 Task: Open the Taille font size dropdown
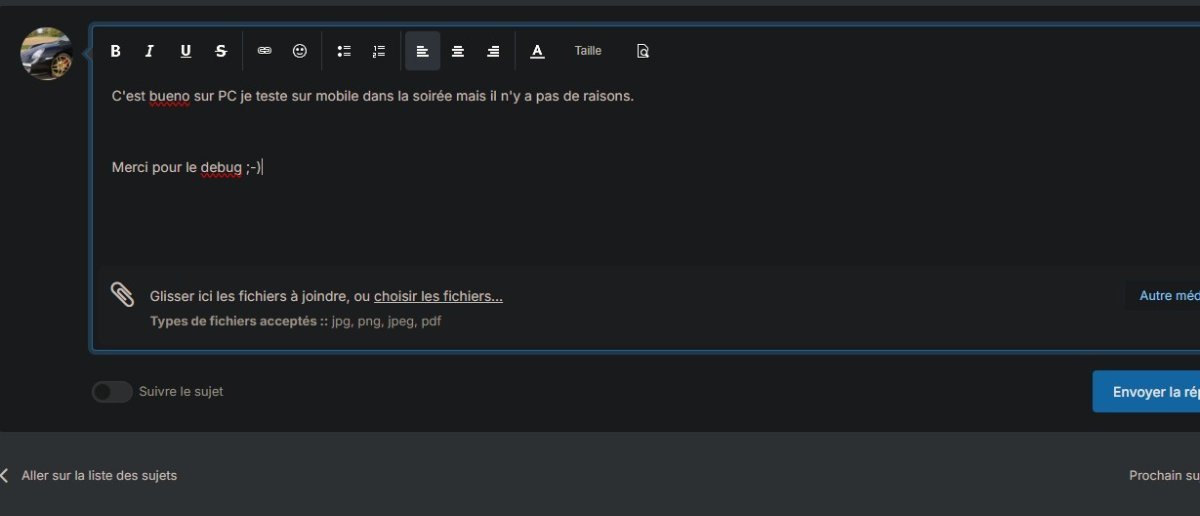(x=588, y=51)
